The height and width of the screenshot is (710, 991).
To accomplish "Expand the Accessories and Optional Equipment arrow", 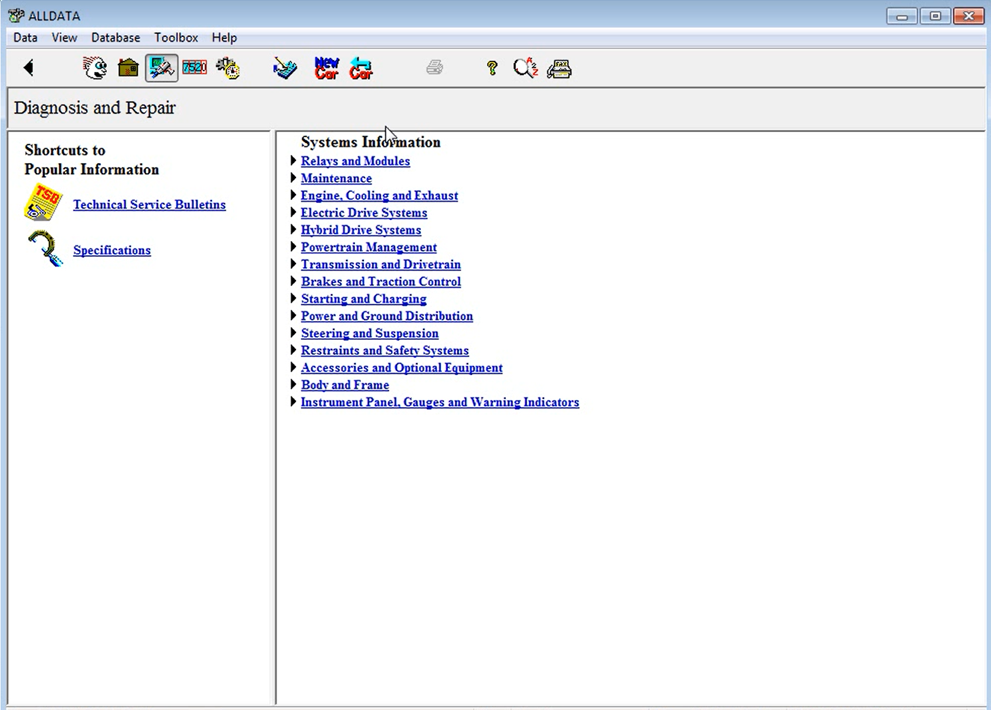I will click(293, 367).
